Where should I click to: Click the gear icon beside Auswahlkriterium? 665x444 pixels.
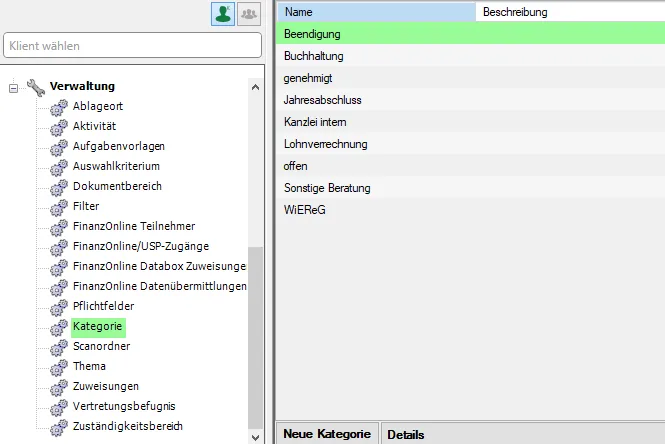[x=59, y=168]
